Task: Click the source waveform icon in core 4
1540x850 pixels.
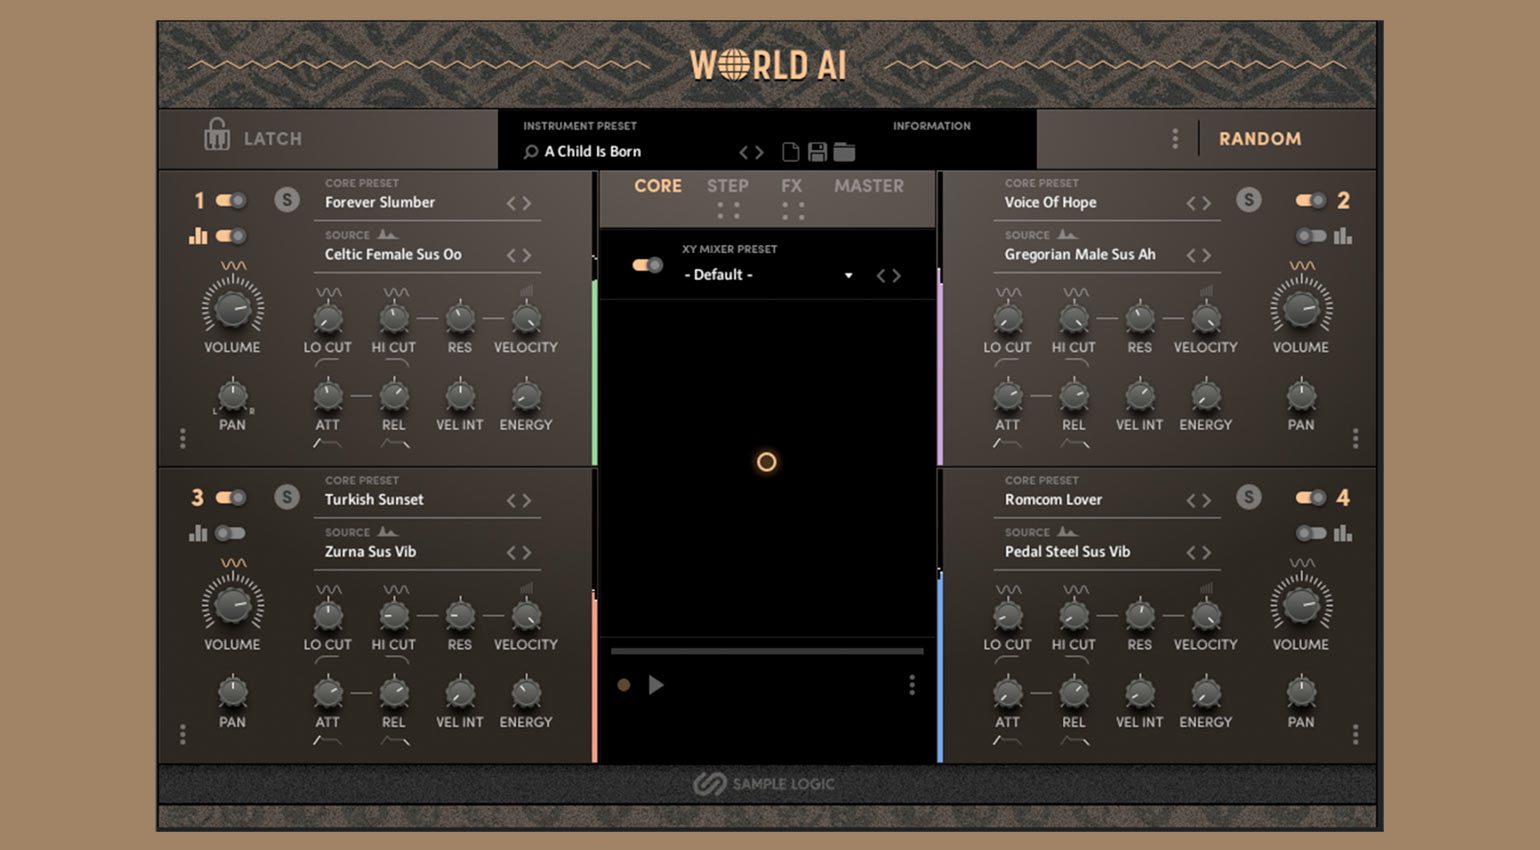Action: click(1067, 532)
